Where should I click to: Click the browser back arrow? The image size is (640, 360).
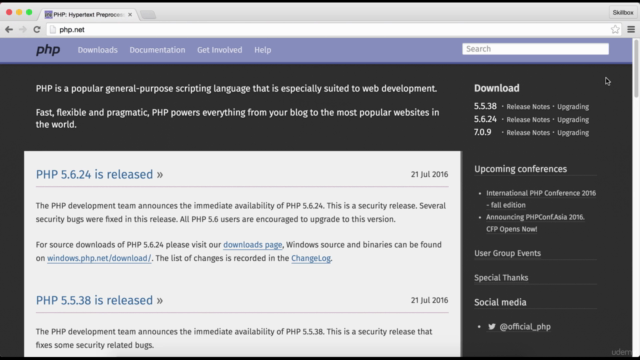[x=9, y=29]
